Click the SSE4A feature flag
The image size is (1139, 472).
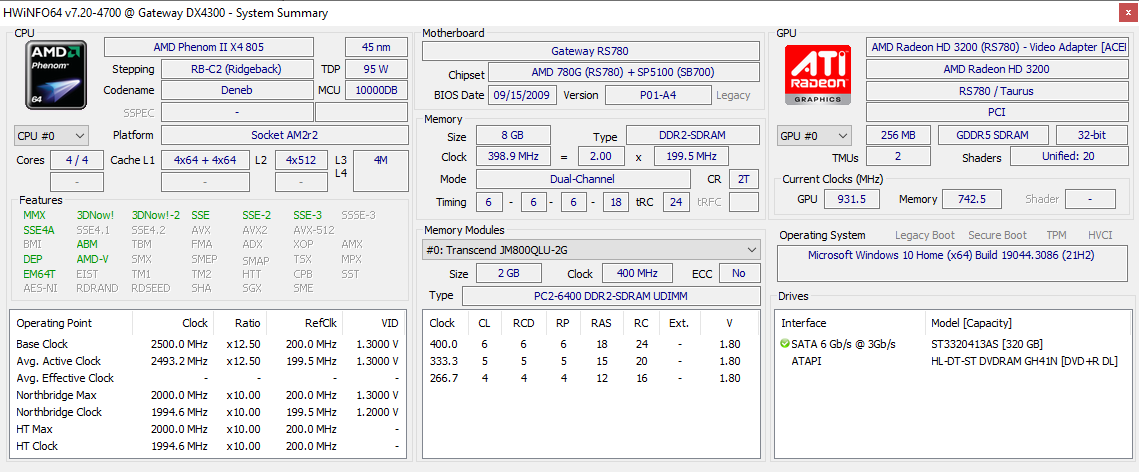pos(38,229)
